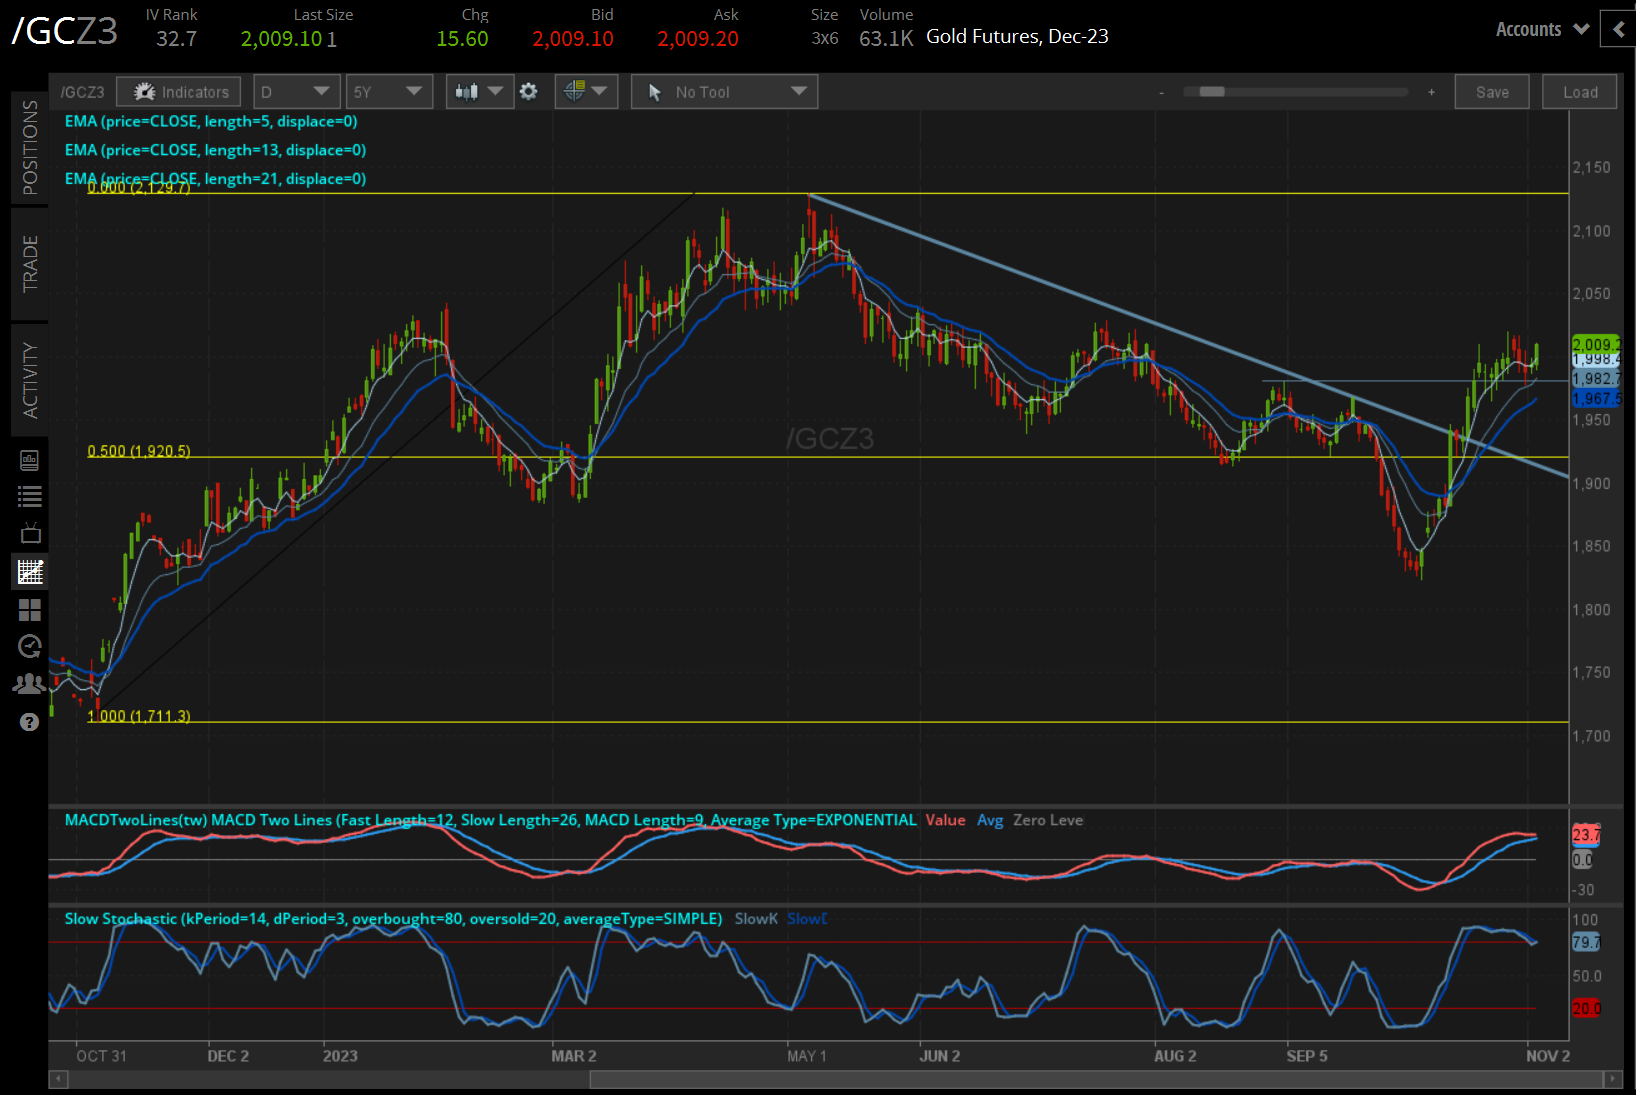Click the live TV sidebar icon

click(30, 533)
